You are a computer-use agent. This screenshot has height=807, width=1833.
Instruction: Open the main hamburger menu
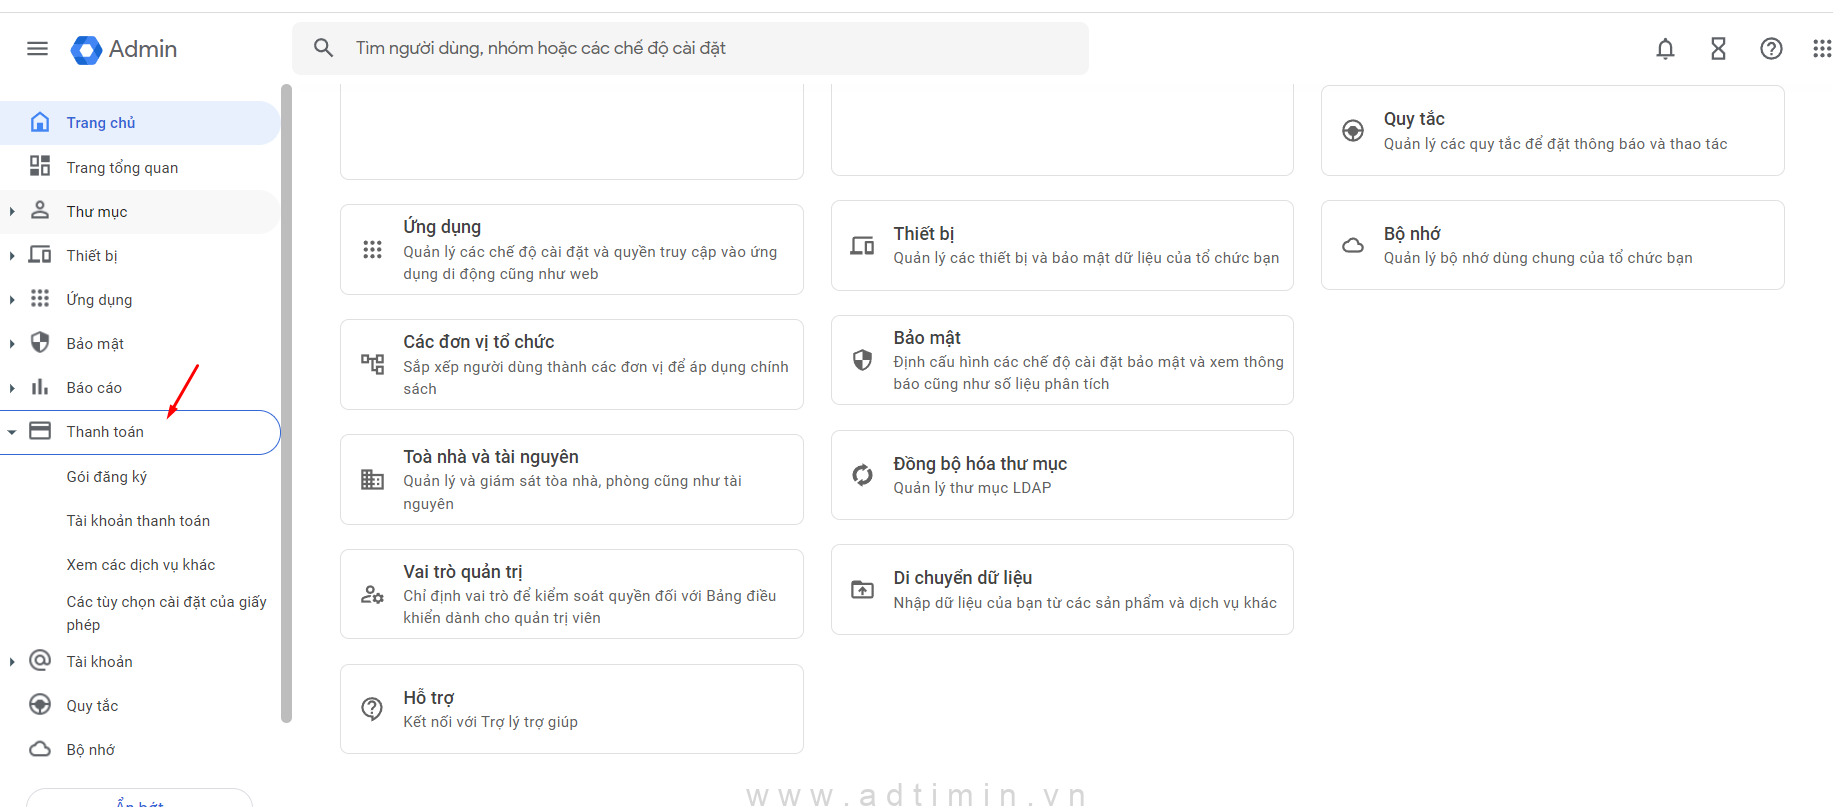coord(37,48)
